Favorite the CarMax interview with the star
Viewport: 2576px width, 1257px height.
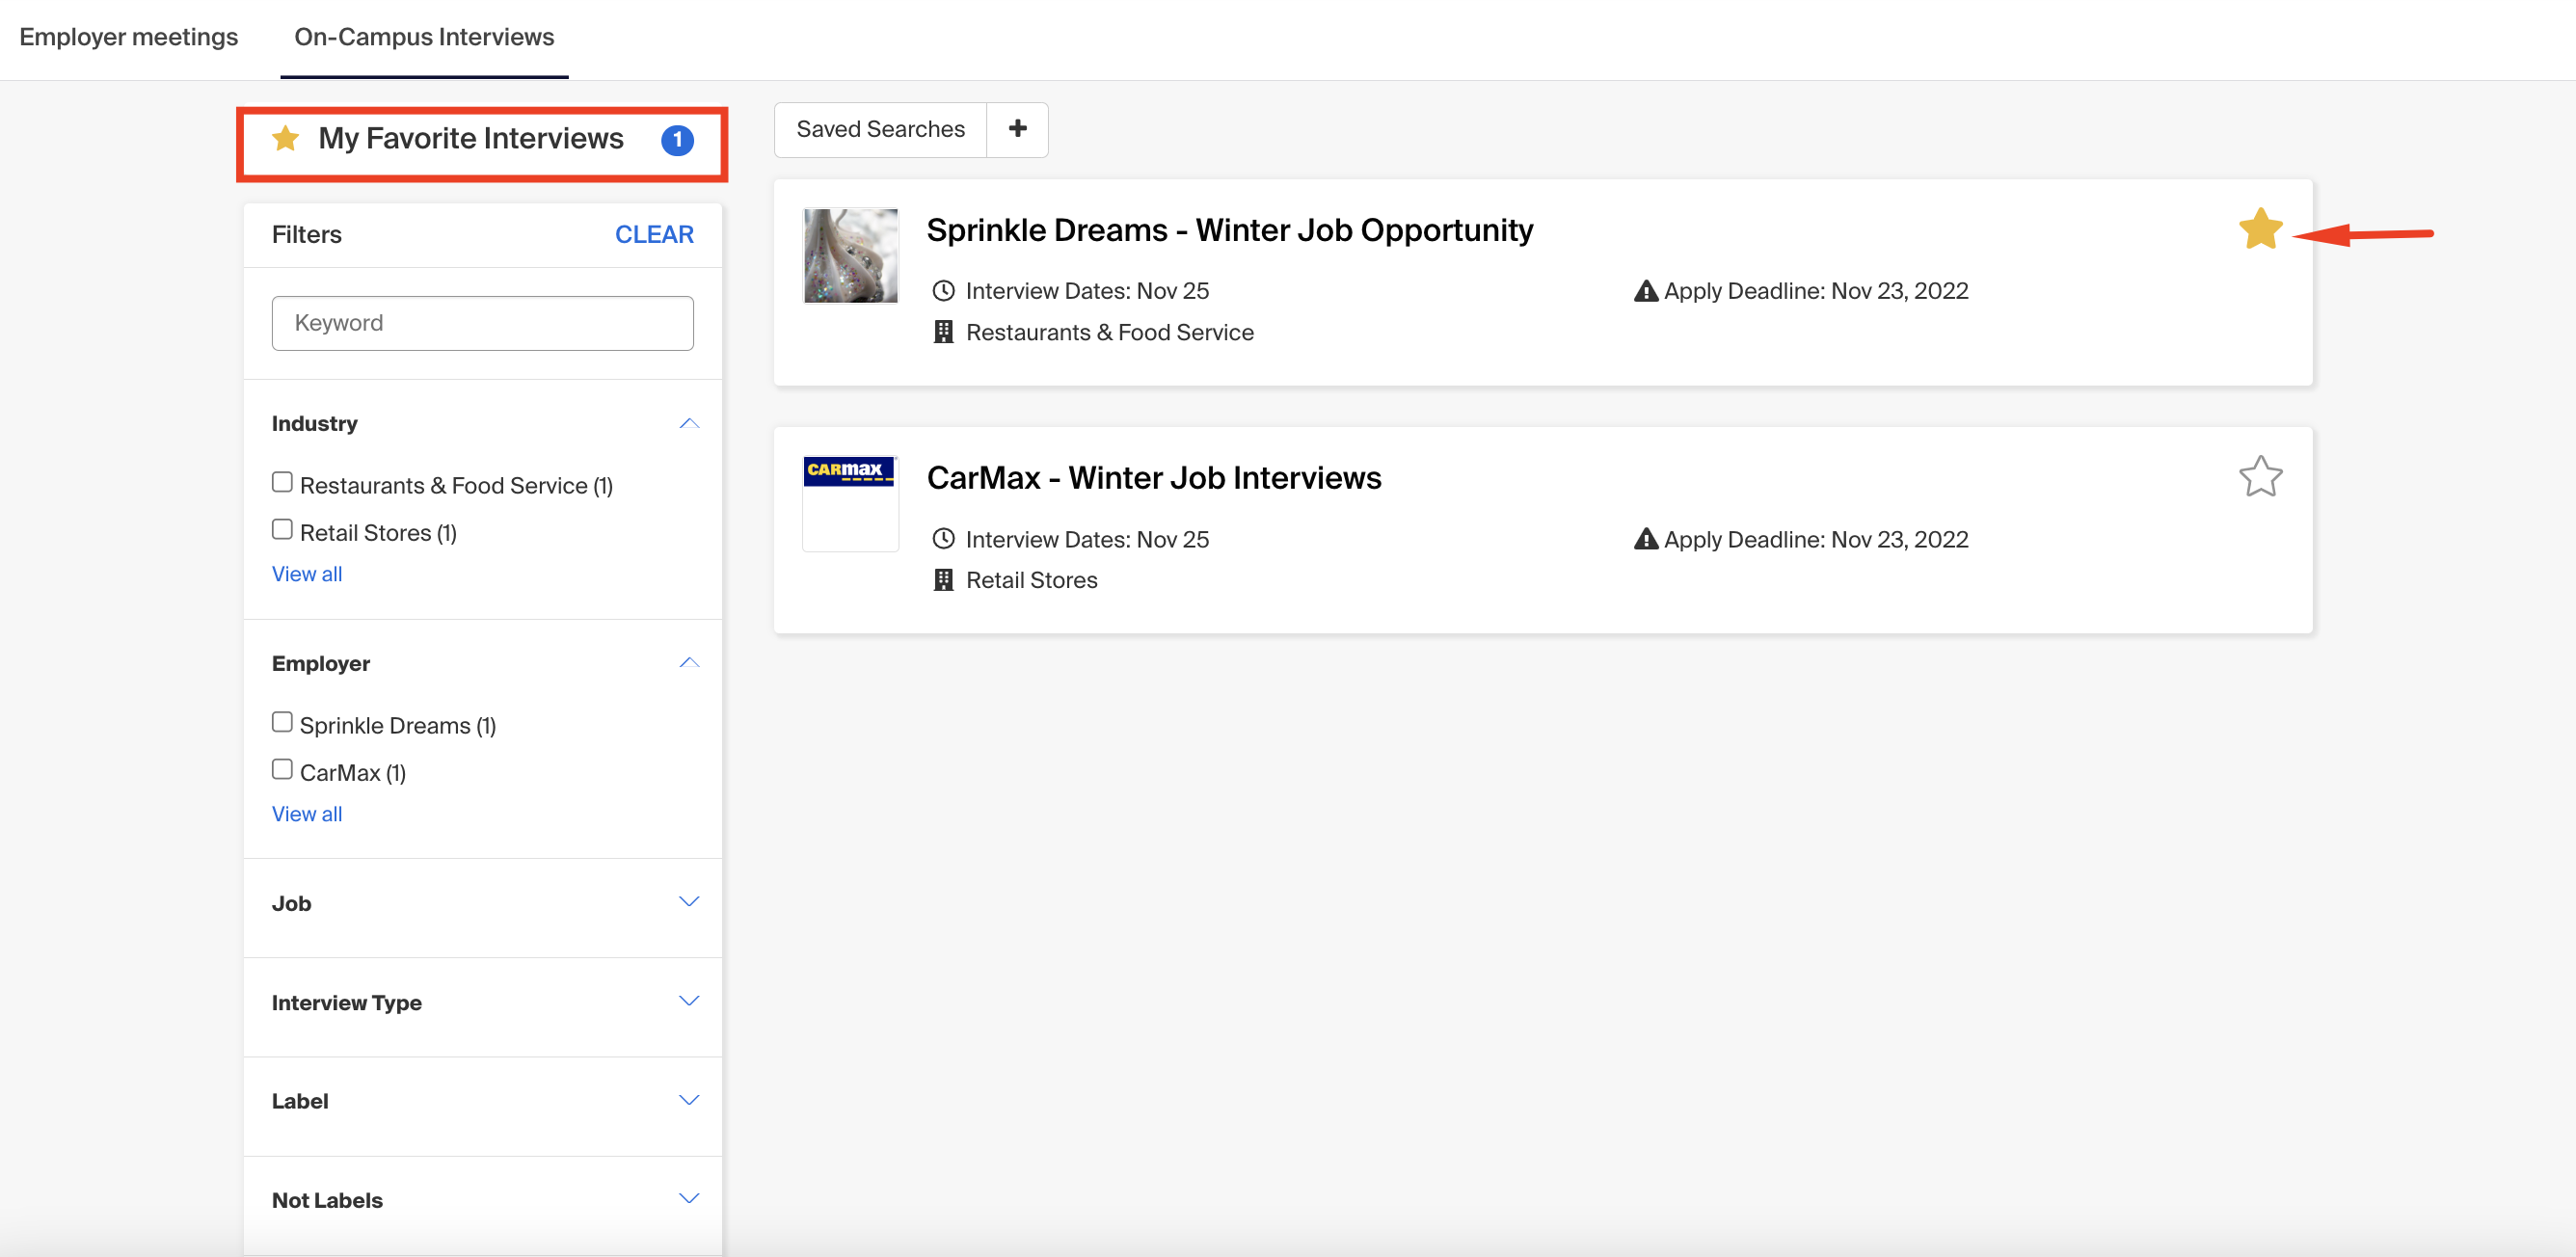[2260, 477]
